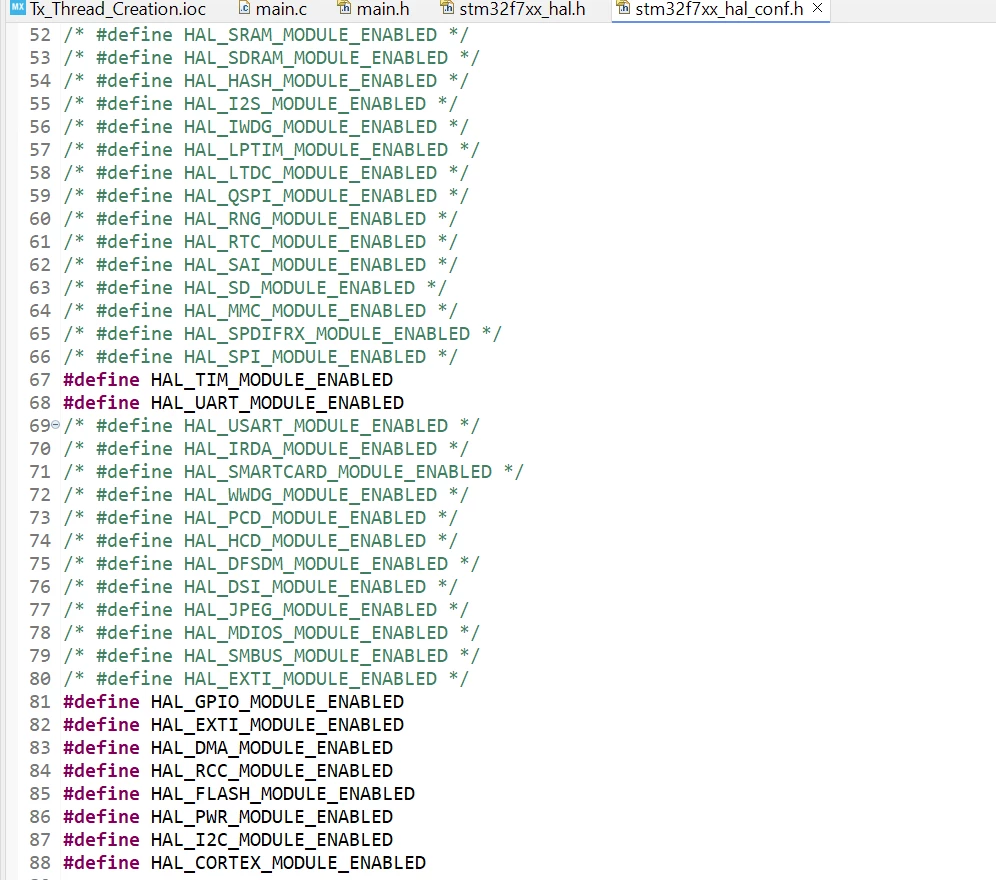Image resolution: width=996 pixels, height=880 pixels.
Task: Click commented HAL_JPEG_MODULE_ENABLED line
Action: tap(266, 610)
